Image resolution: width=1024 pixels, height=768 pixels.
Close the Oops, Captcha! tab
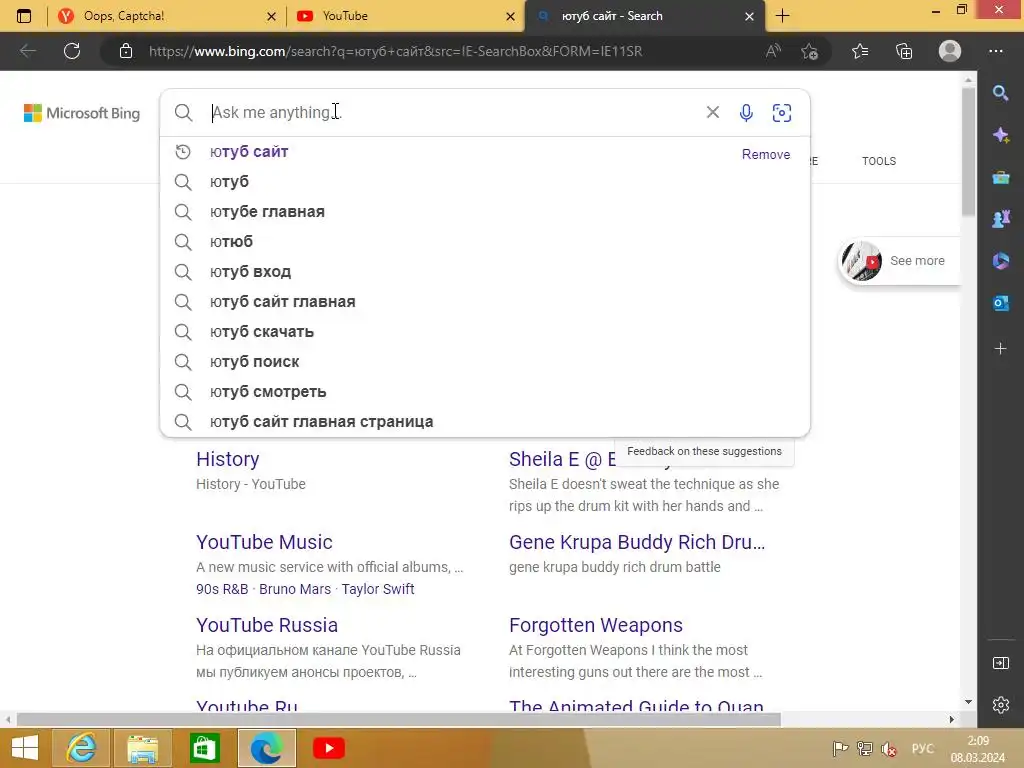[x=272, y=16]
